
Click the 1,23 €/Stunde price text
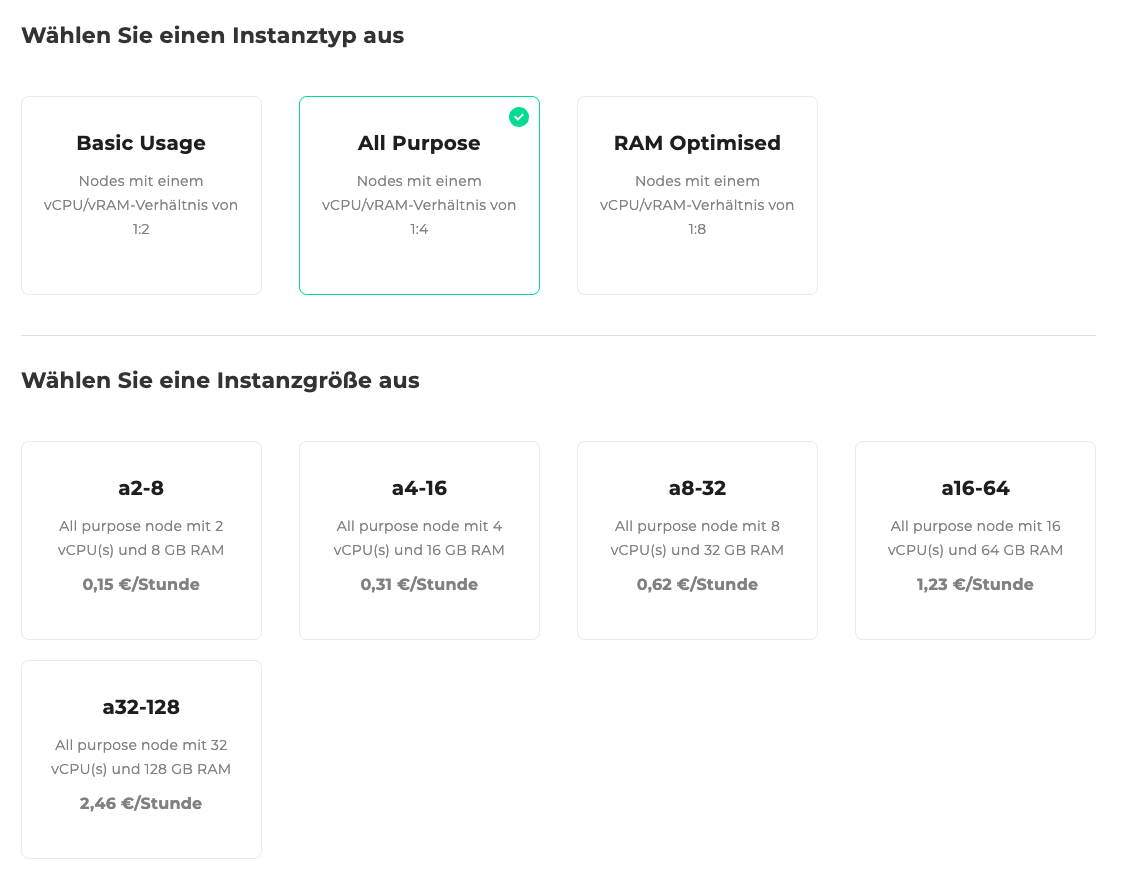(x=975, y=584)
